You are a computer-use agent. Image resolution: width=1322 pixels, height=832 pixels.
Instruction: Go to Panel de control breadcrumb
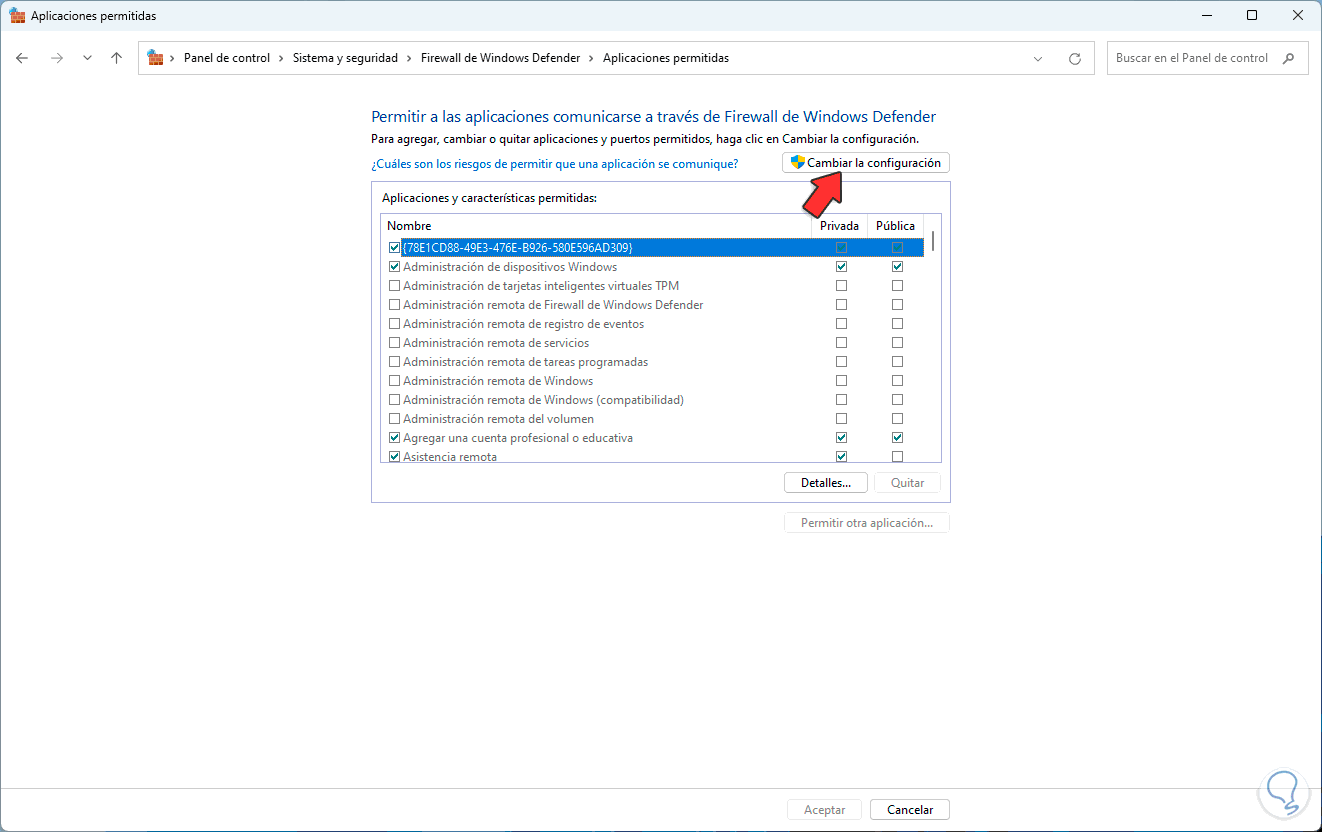coord(227,58)
